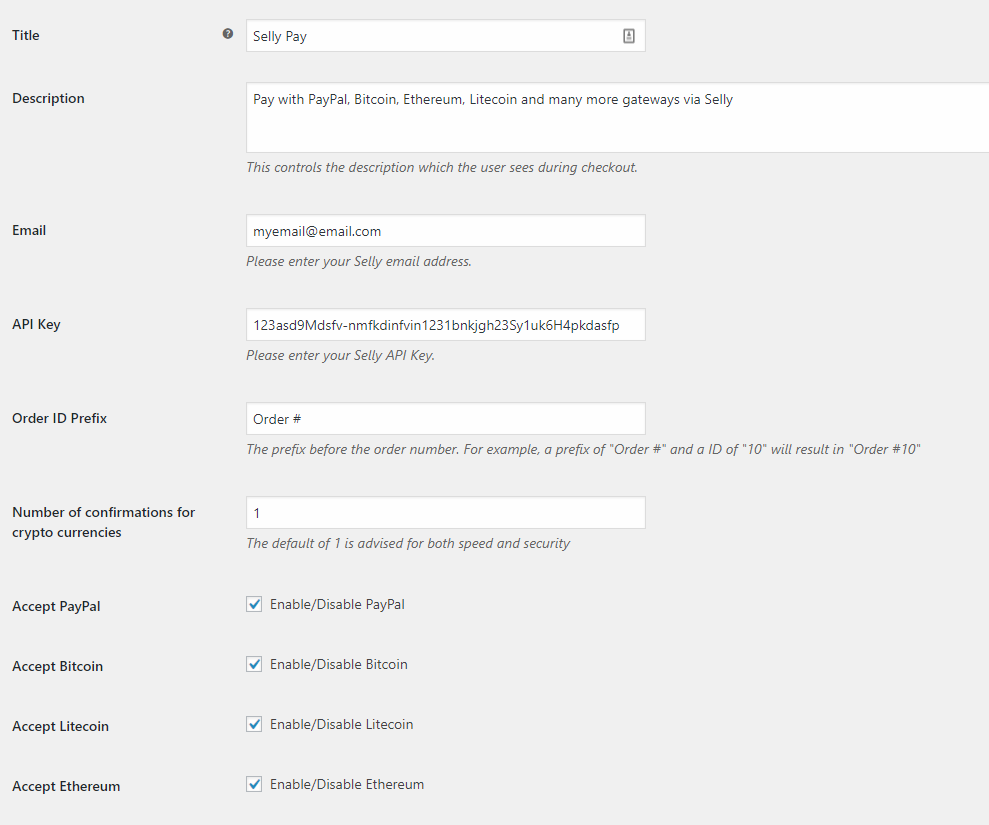Click the API Key row label
Image resolution: width=989 pixels, height=825 pixels.
point(36,325)
